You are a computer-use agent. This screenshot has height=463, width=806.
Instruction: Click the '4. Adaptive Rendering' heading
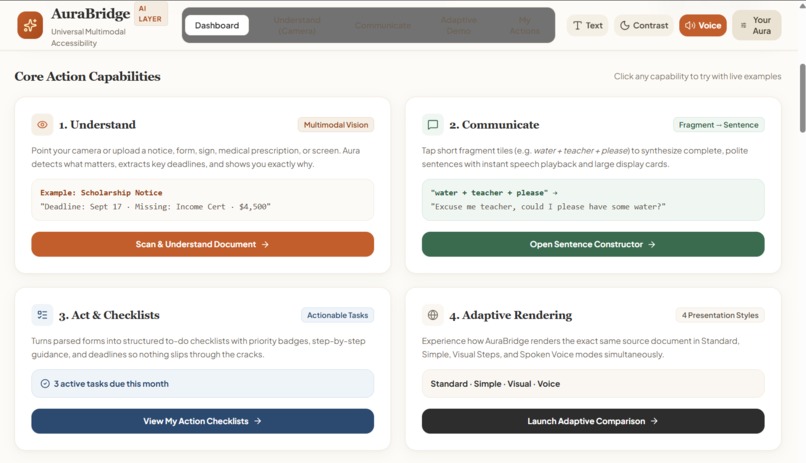510,315
